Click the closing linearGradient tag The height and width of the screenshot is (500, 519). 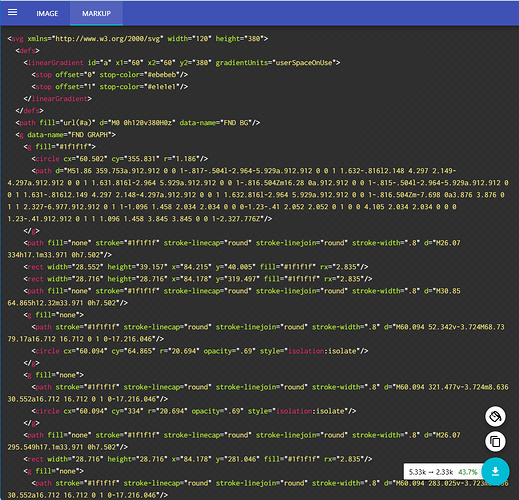click(x=57, y=99)
